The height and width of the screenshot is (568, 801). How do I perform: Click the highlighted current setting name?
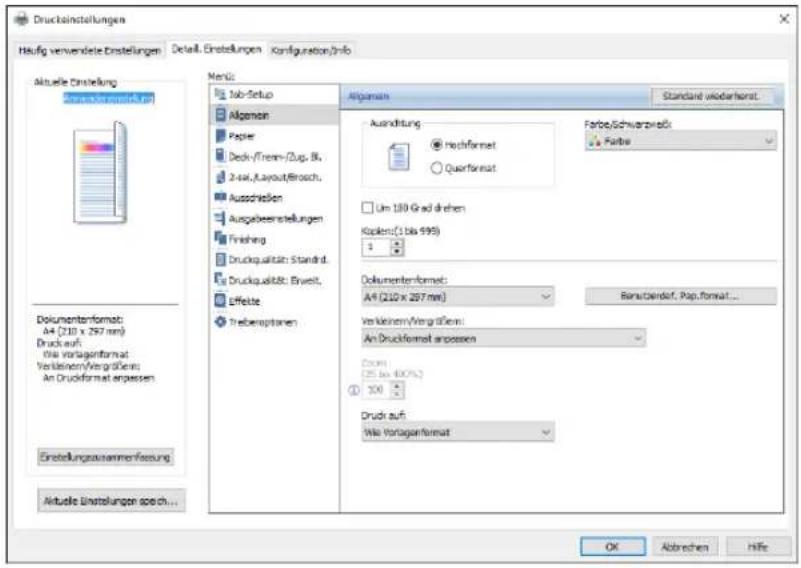109,98
